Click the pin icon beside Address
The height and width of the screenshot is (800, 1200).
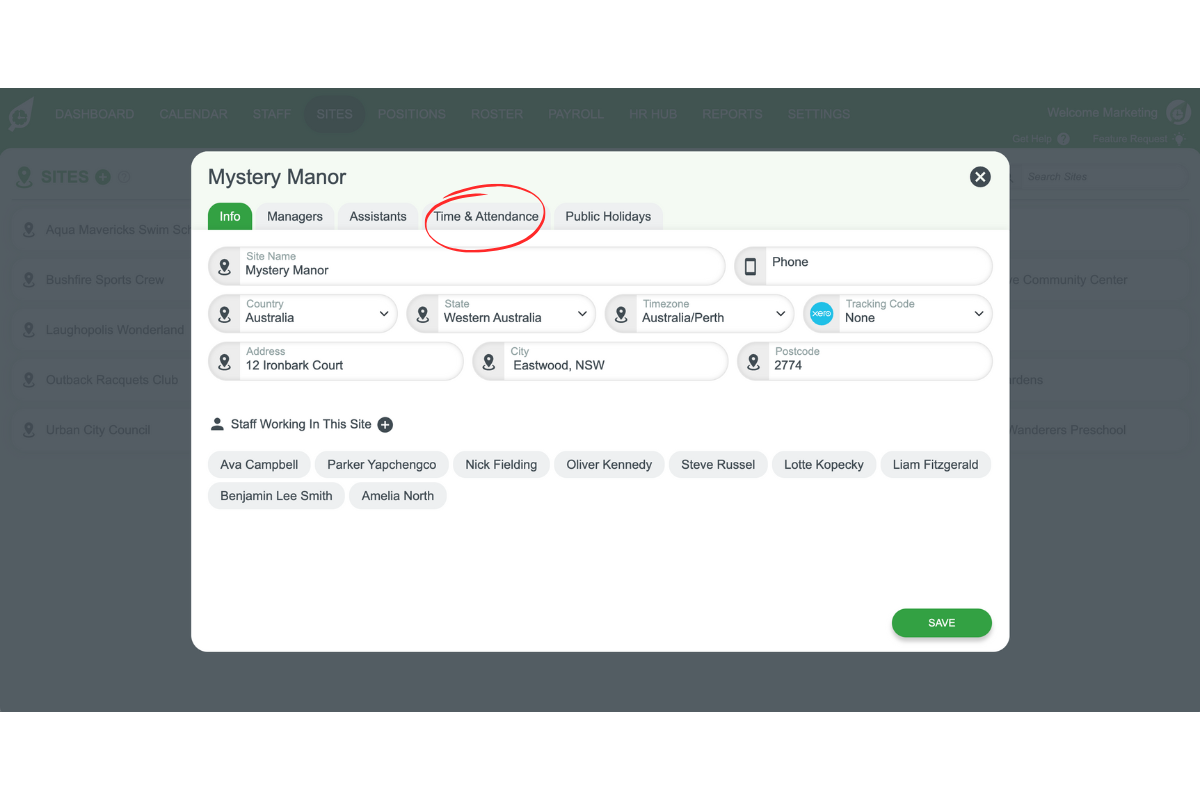pos(225,362)
